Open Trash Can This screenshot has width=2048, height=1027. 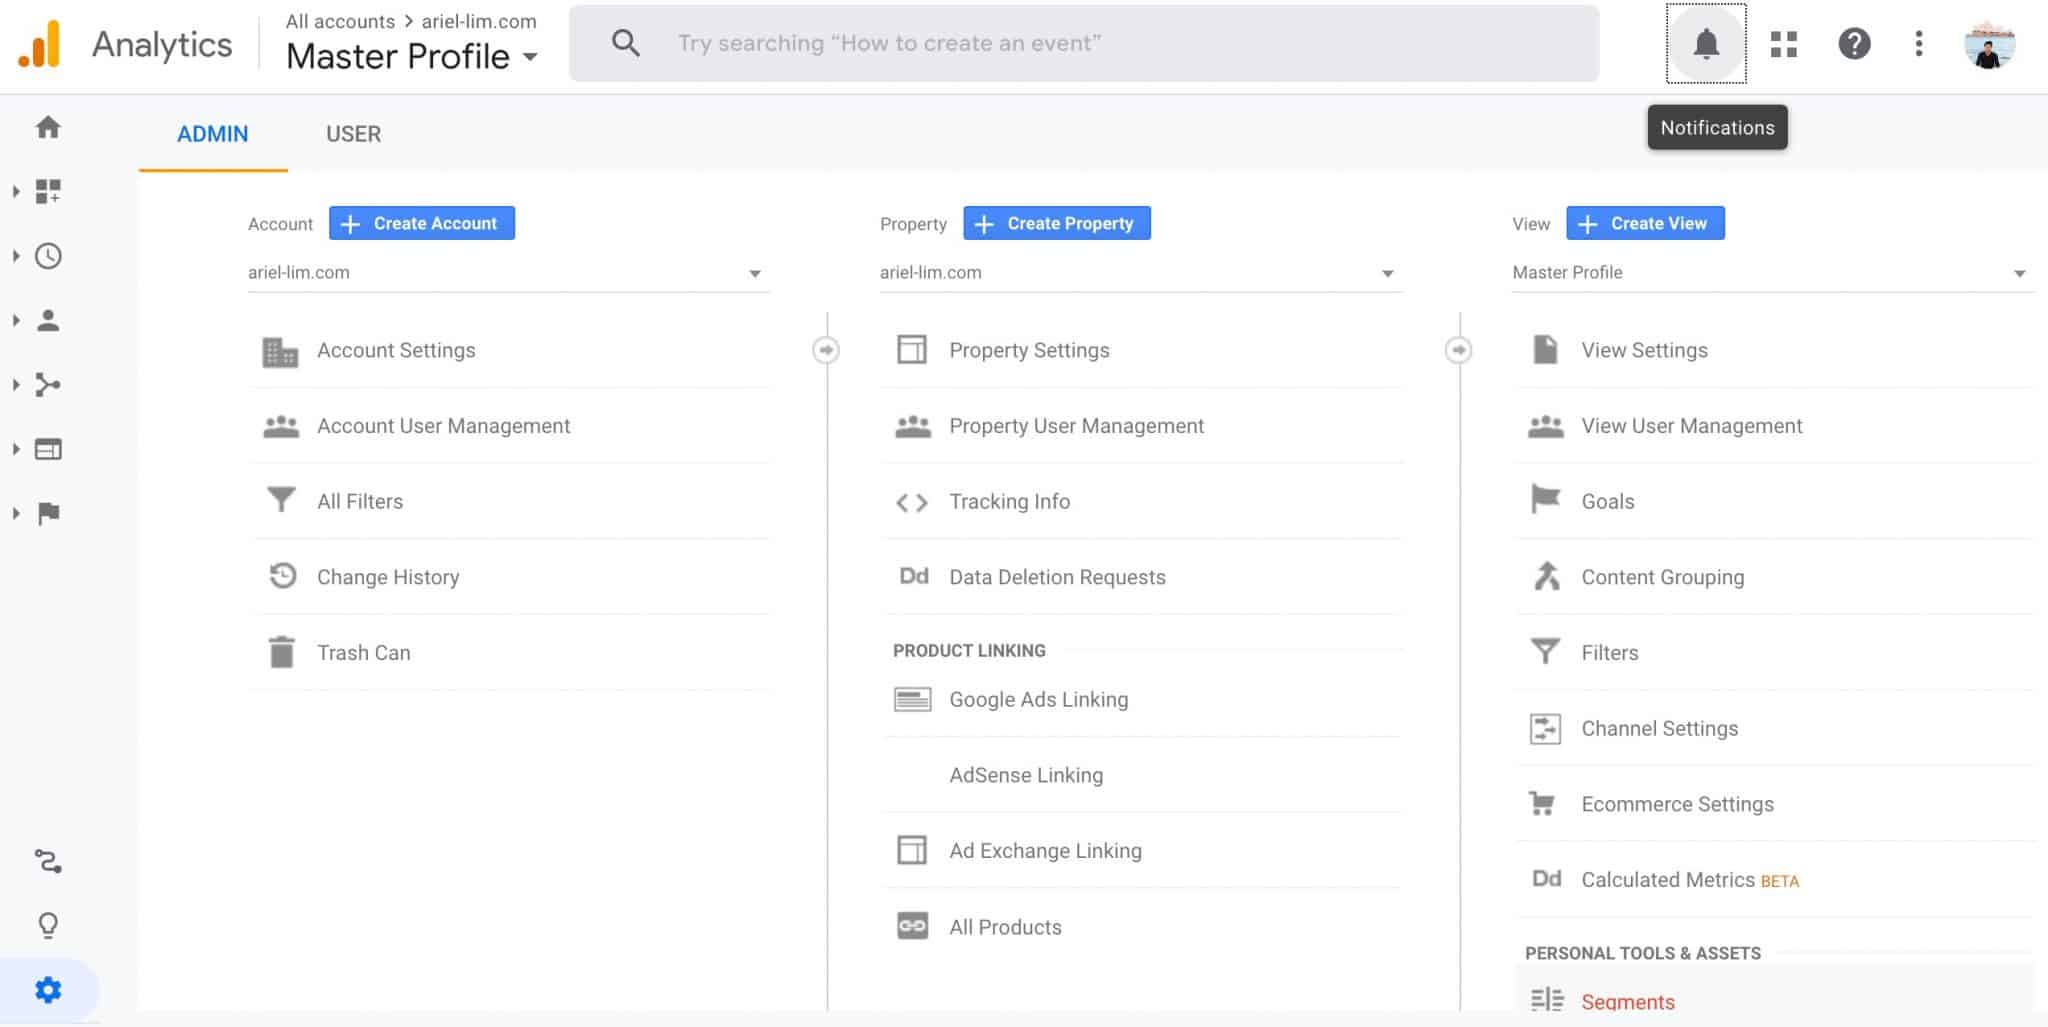point(510,652)
